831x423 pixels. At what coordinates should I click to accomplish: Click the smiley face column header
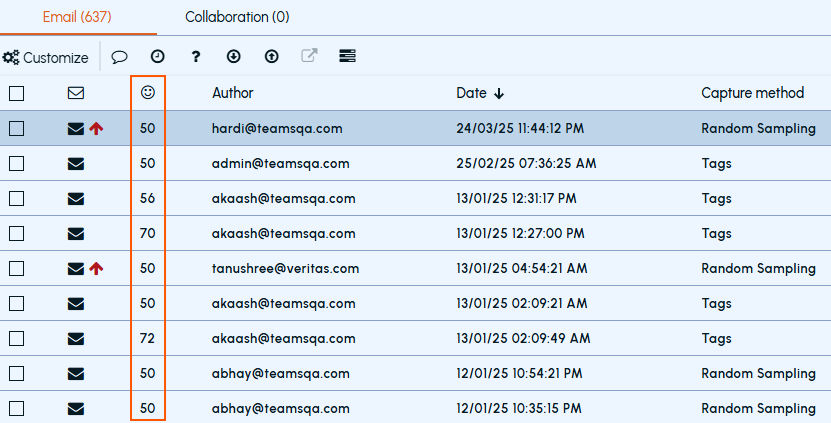tap(148, 92)
